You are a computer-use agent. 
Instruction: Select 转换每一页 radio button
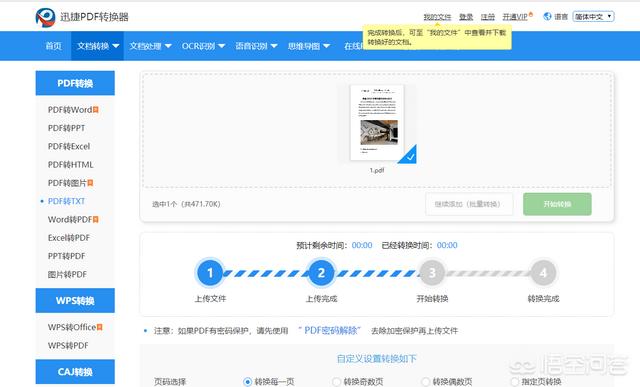[x=247, y=382]
